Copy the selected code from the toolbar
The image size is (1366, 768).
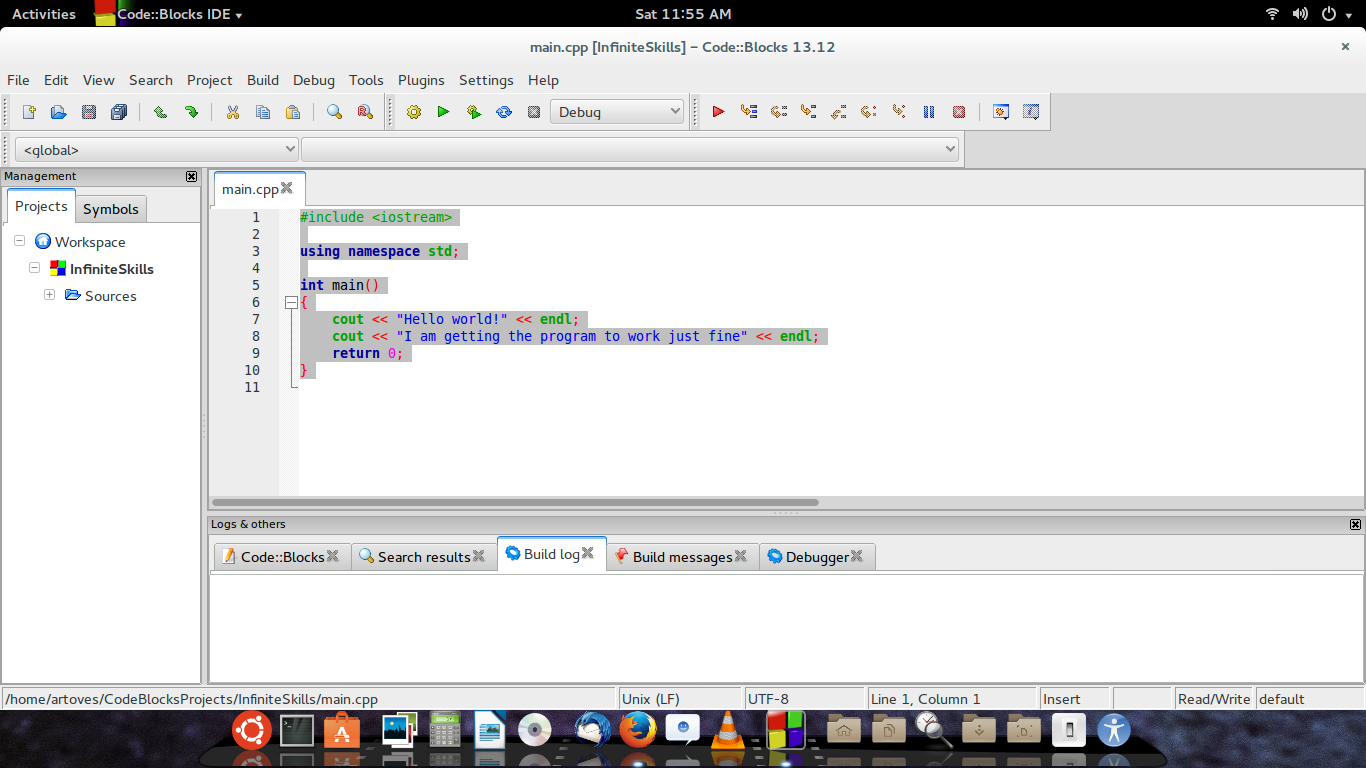[263, 112]
